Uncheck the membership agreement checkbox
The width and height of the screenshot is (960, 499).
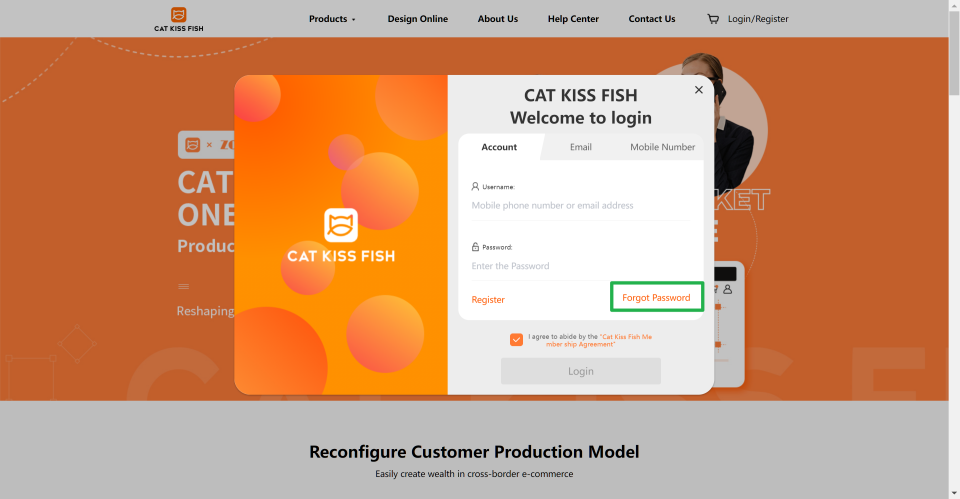tap(516, 339)
